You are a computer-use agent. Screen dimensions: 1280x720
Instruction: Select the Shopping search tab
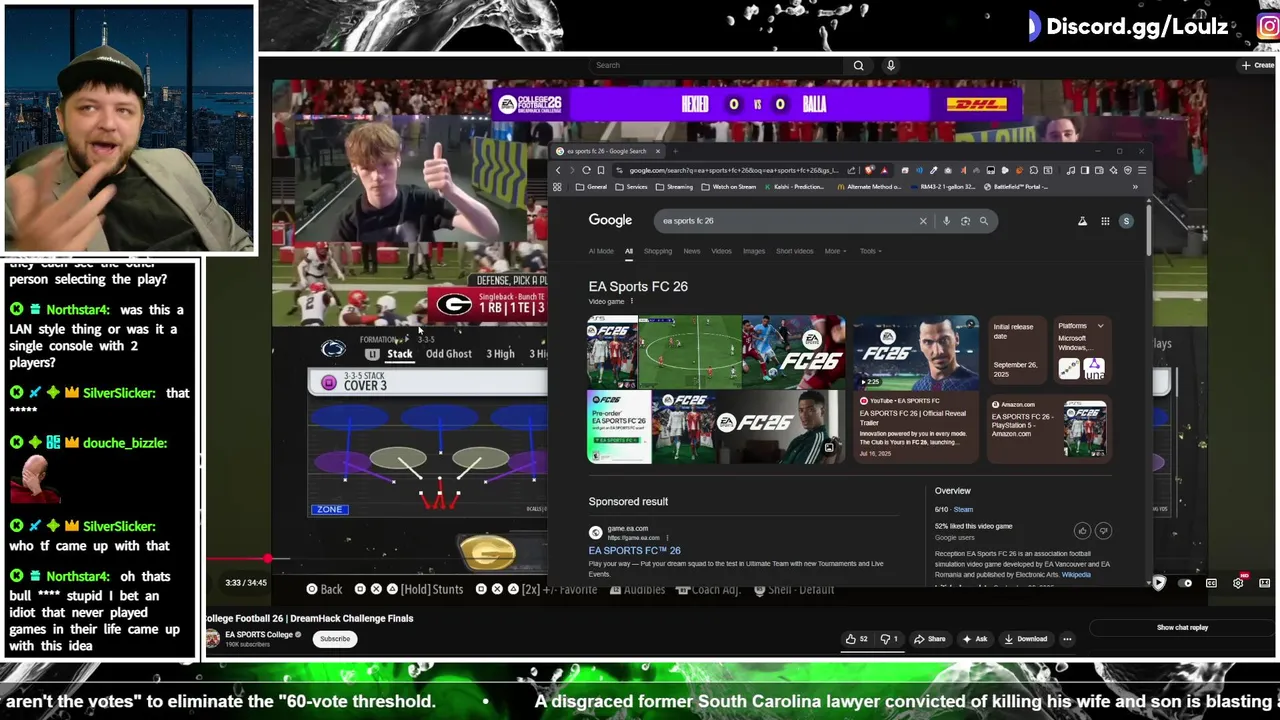tap(658, 251)
